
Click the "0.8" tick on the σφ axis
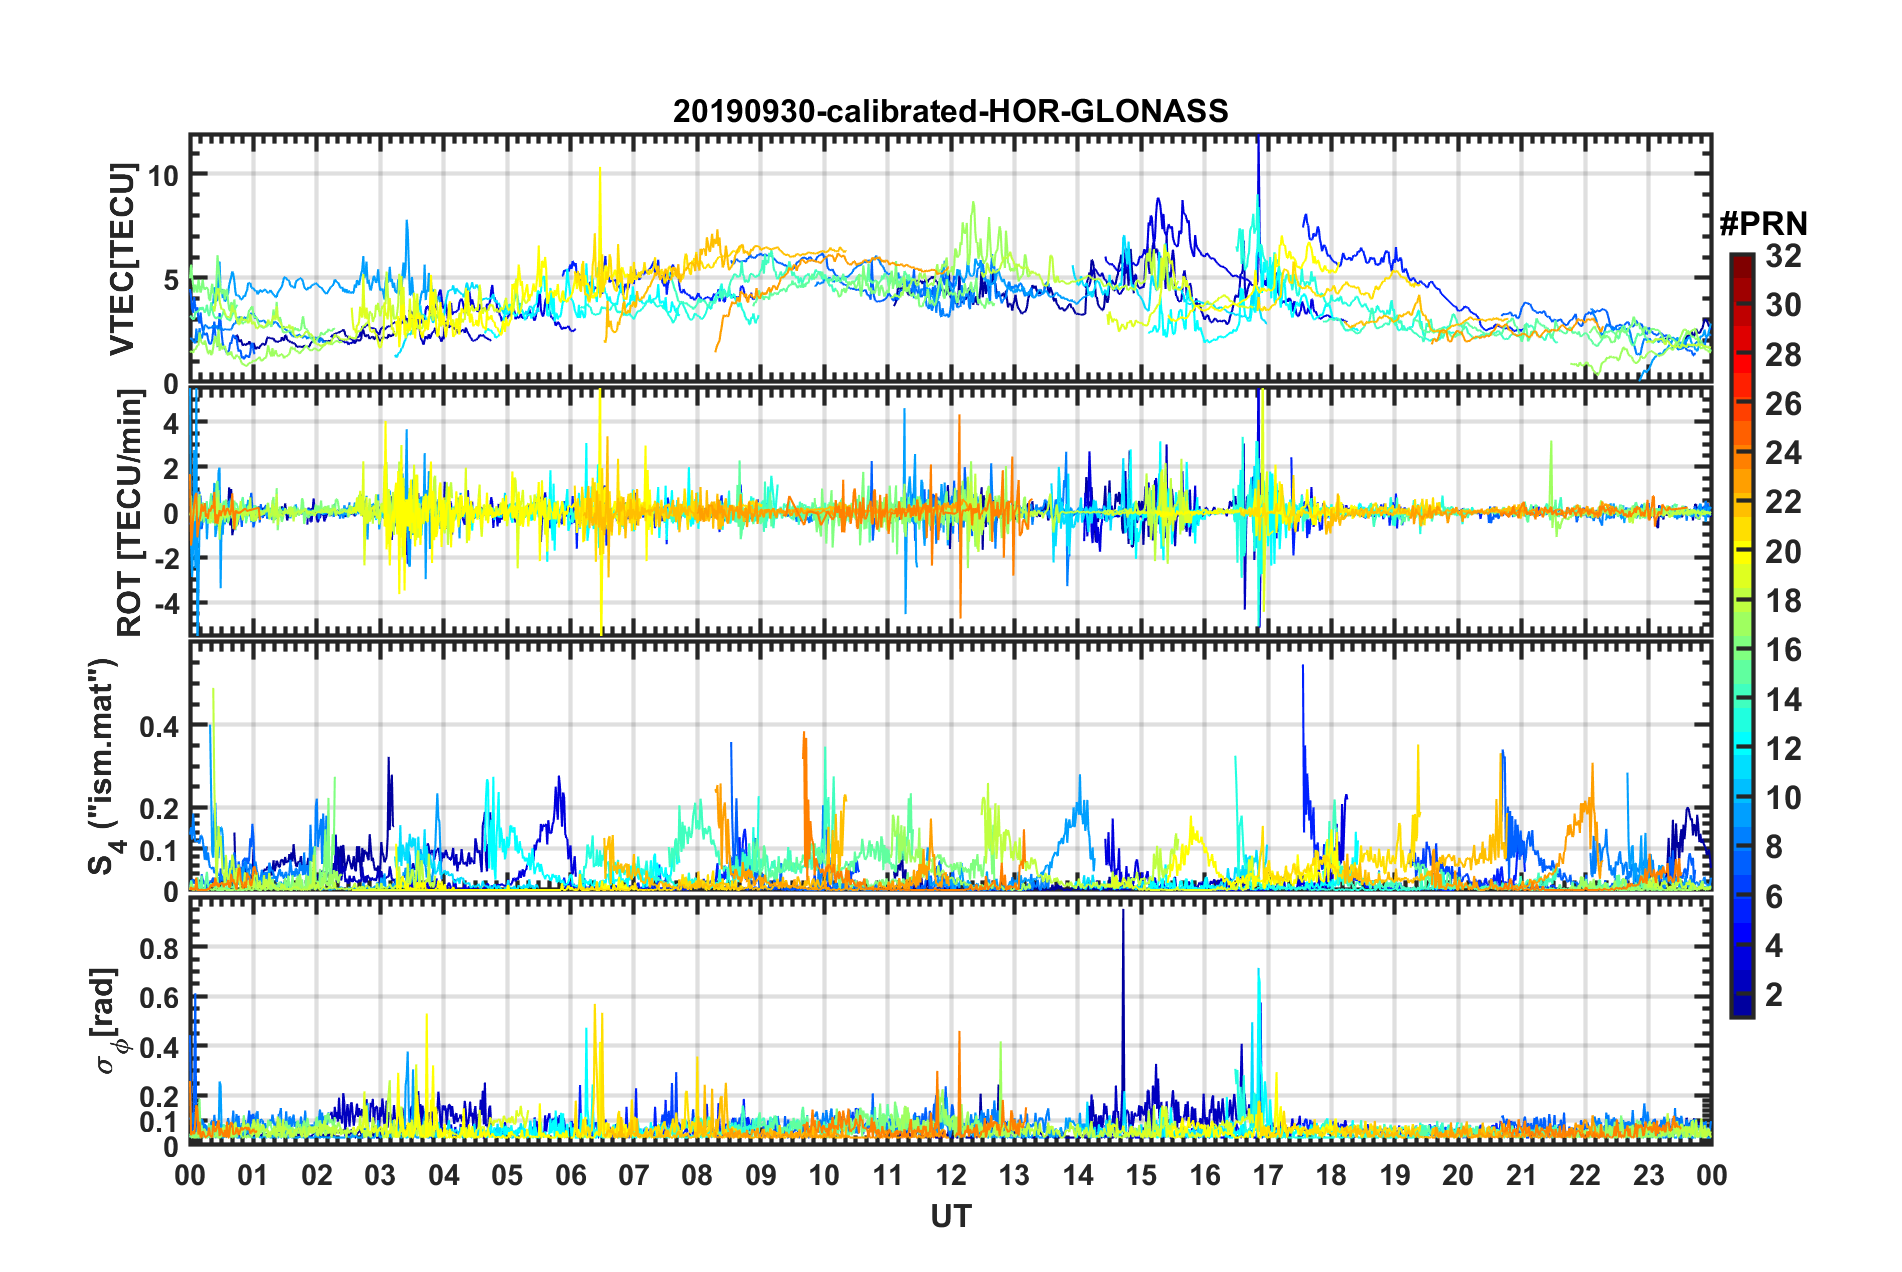[160, 947]
